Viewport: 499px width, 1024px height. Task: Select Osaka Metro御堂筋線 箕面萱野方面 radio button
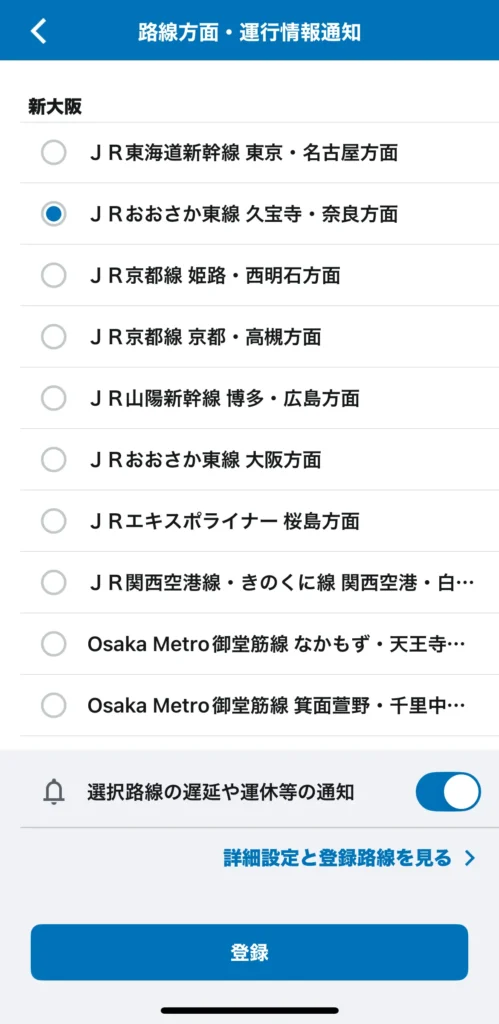pos(54,705)
